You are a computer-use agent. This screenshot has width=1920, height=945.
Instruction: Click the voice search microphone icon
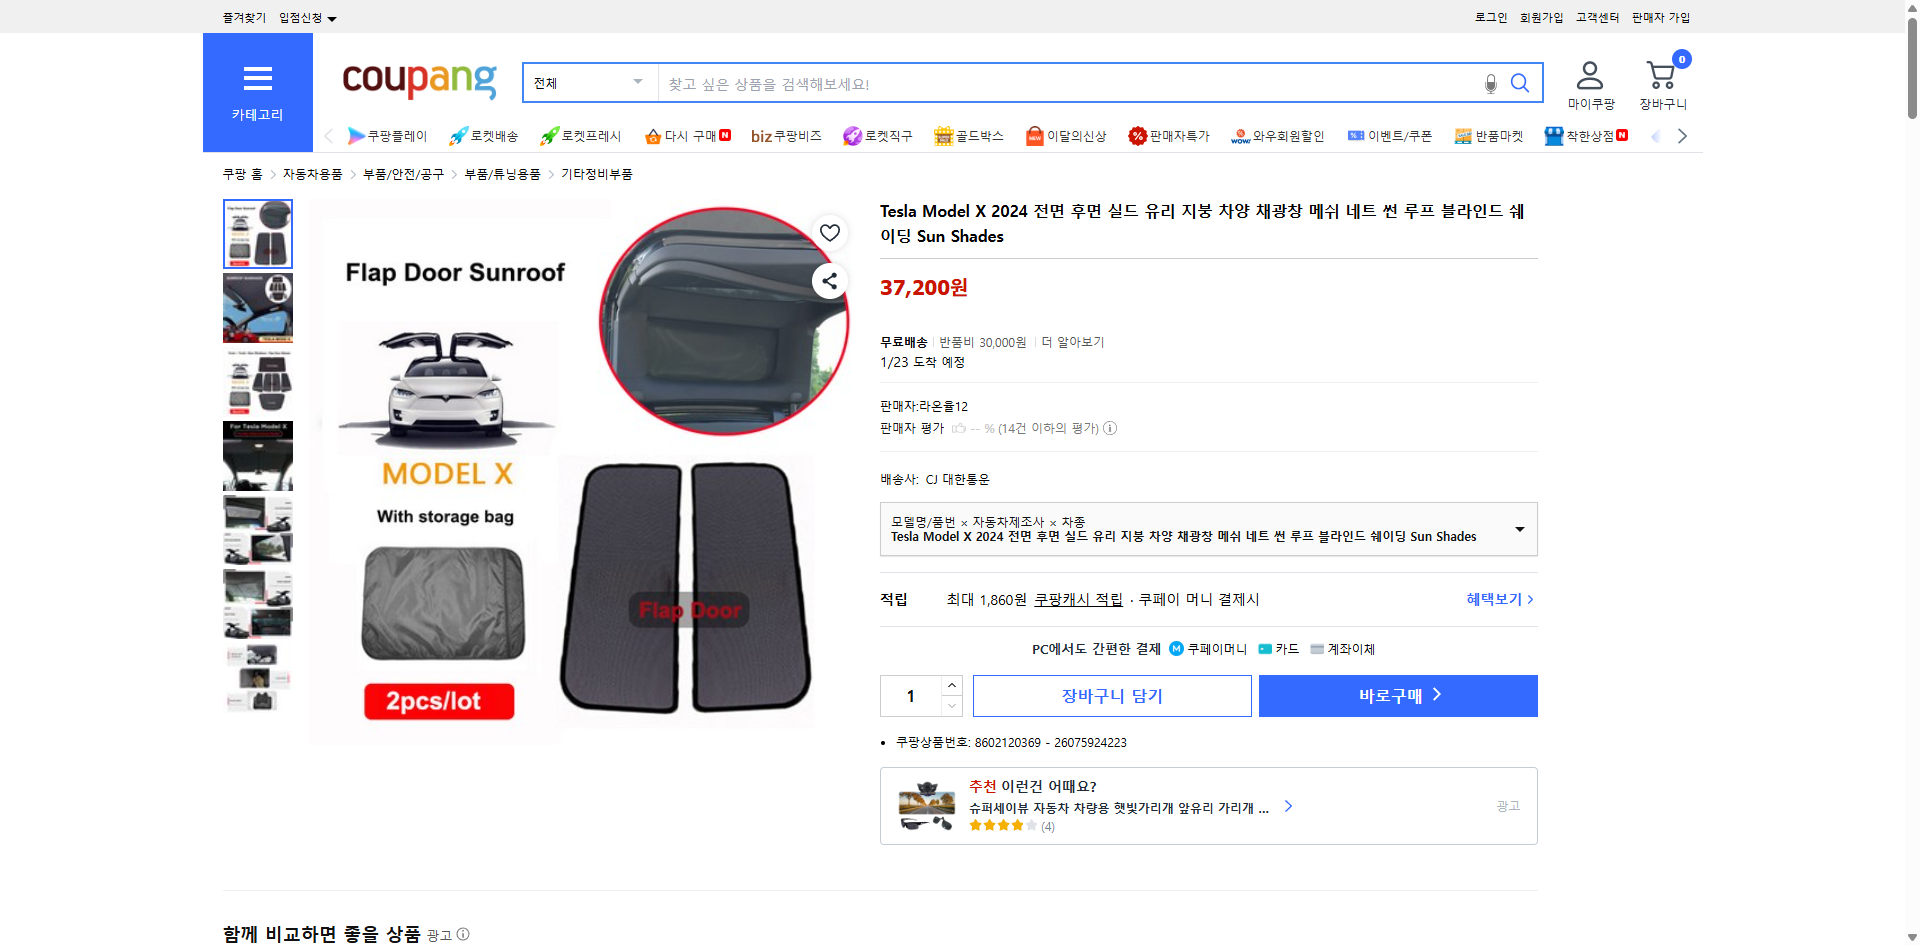click(x=1489, y=84)
